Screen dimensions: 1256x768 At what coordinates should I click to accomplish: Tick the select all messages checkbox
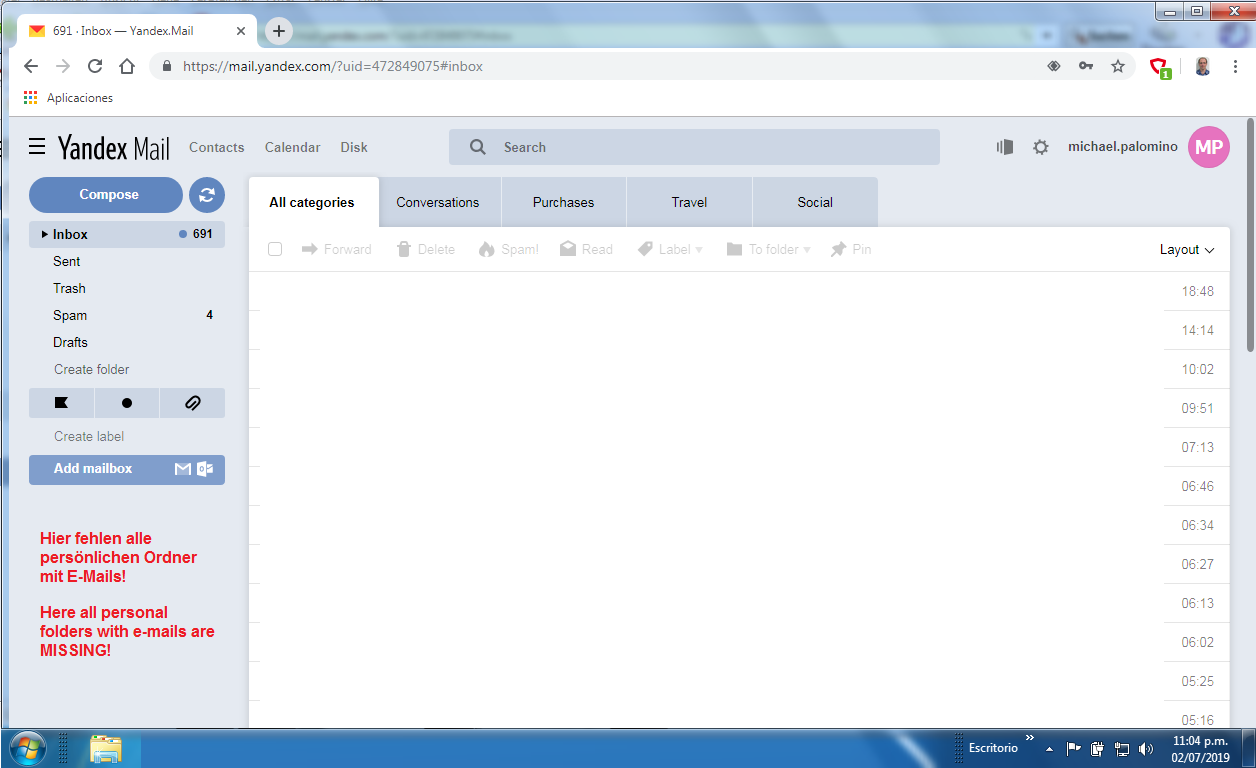[275, 249]
